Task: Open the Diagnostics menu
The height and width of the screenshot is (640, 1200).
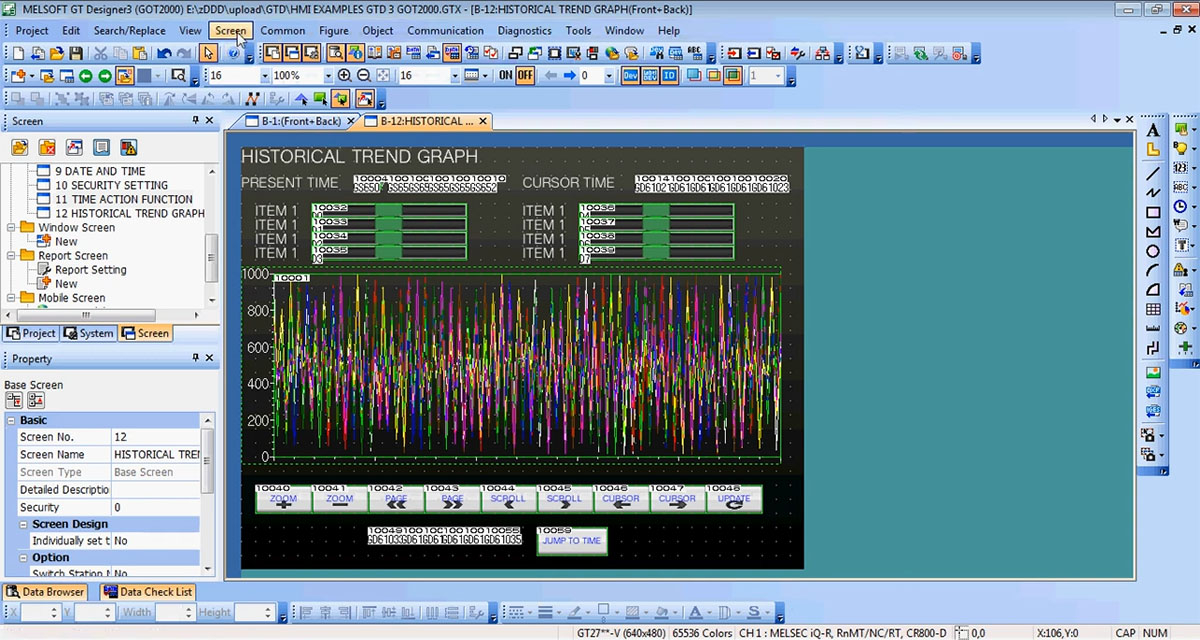Action: pos(524,30)
